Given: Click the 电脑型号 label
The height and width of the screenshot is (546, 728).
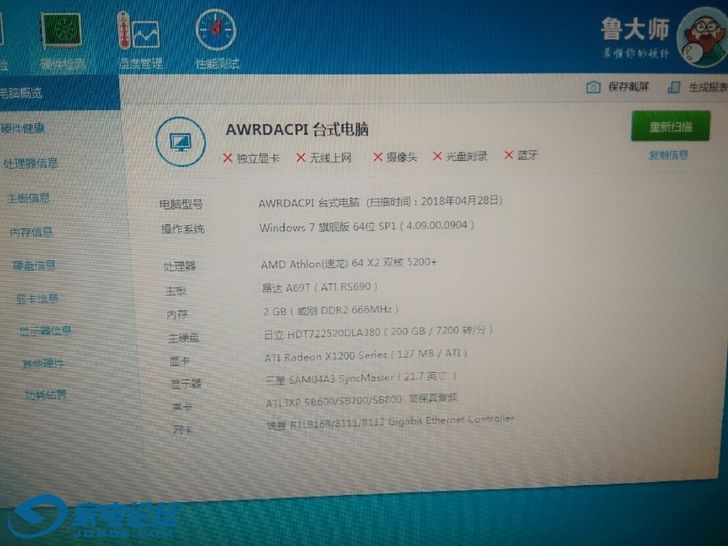Looking at the screenshot, I should click(181, 204).
